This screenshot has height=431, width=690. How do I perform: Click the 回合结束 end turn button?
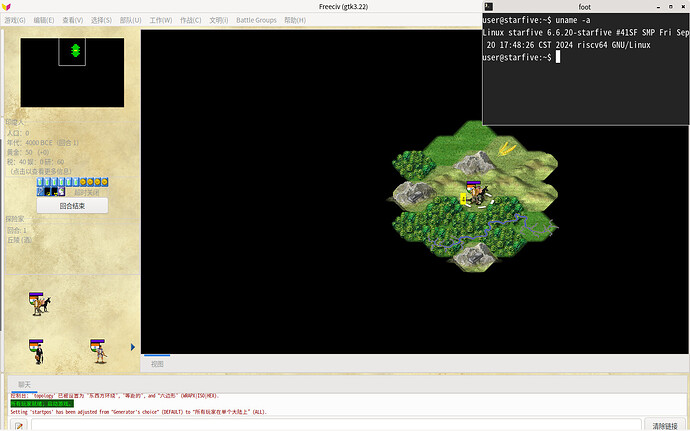[x=72, y=206]
